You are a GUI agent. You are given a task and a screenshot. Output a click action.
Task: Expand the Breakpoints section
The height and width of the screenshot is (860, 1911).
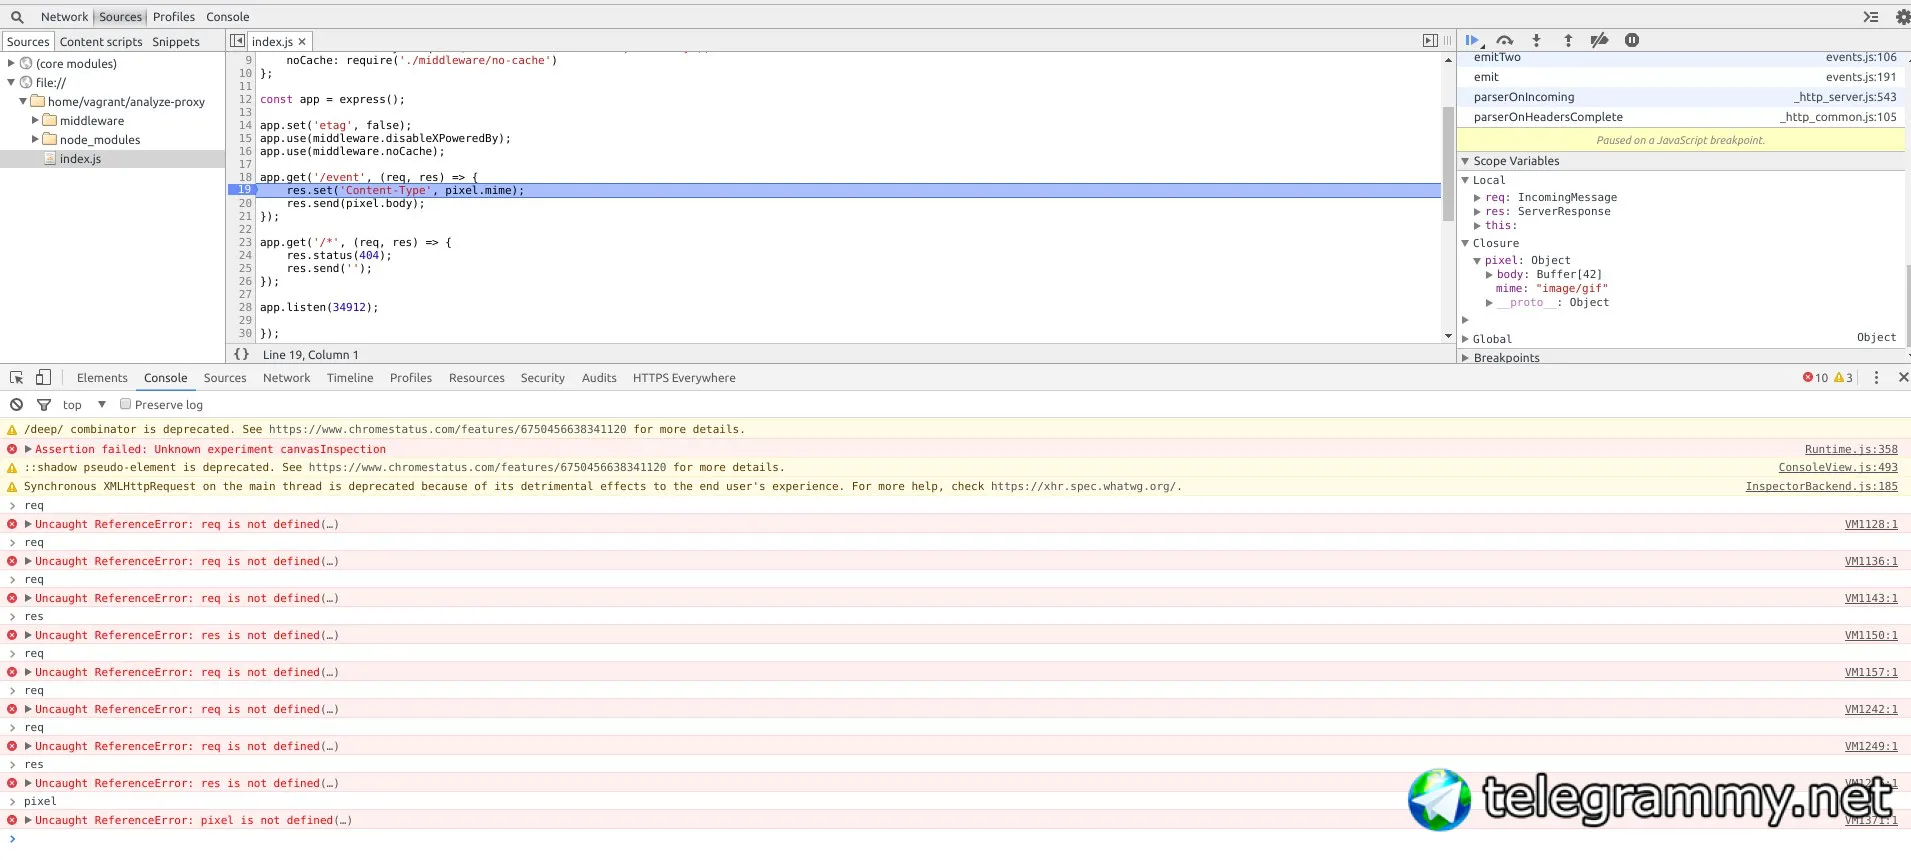pyautogui.click(x=1465, y=358)
